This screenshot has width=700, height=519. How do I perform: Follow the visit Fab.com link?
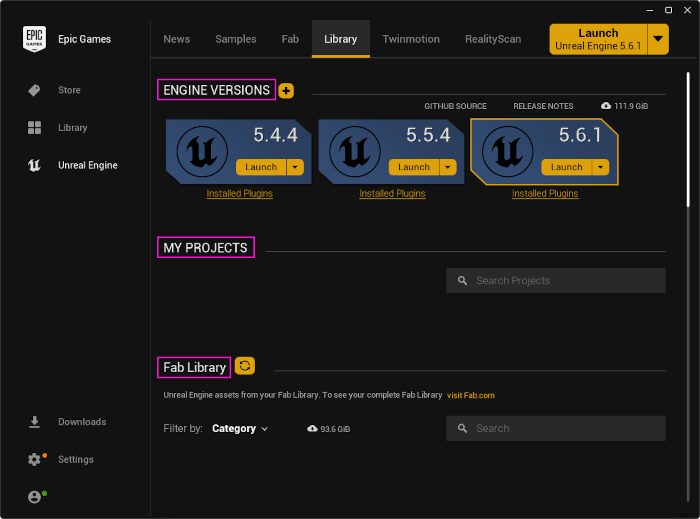tap(471, 395)
